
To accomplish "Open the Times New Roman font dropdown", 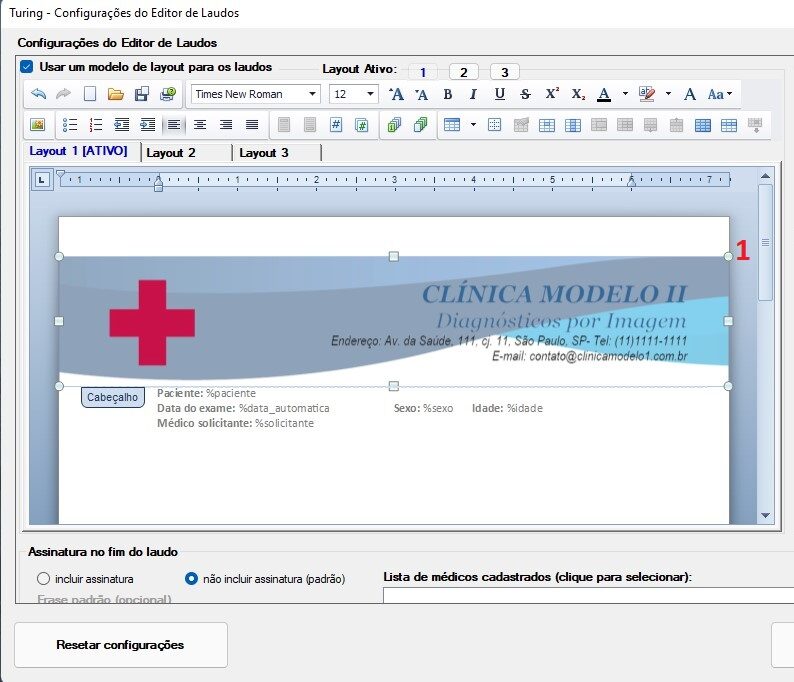I will pyautogui.click(x=313, y=94).
